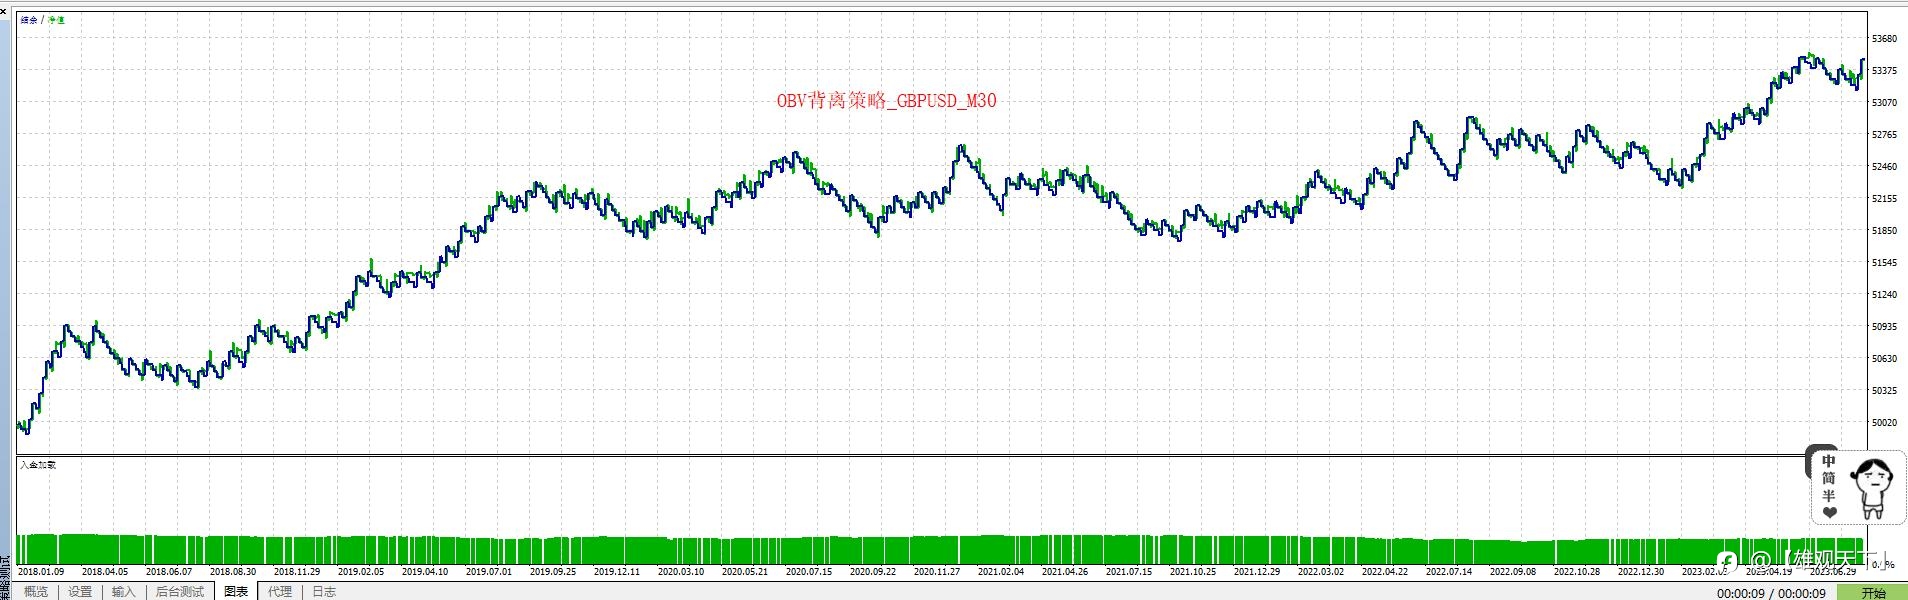Close the strategy tester panel
The image size is (1908, 600).
[4, 10]
